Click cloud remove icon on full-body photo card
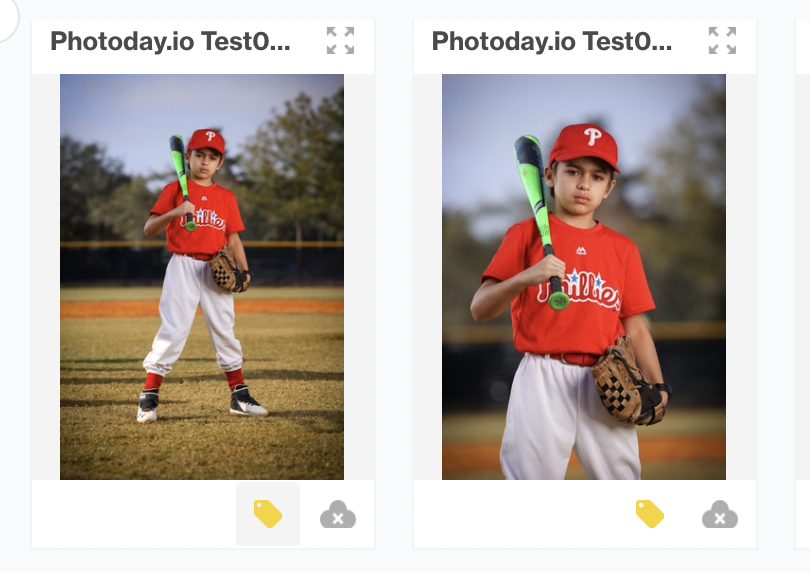This screenshot has width=810, height=572. click(338, 515)
